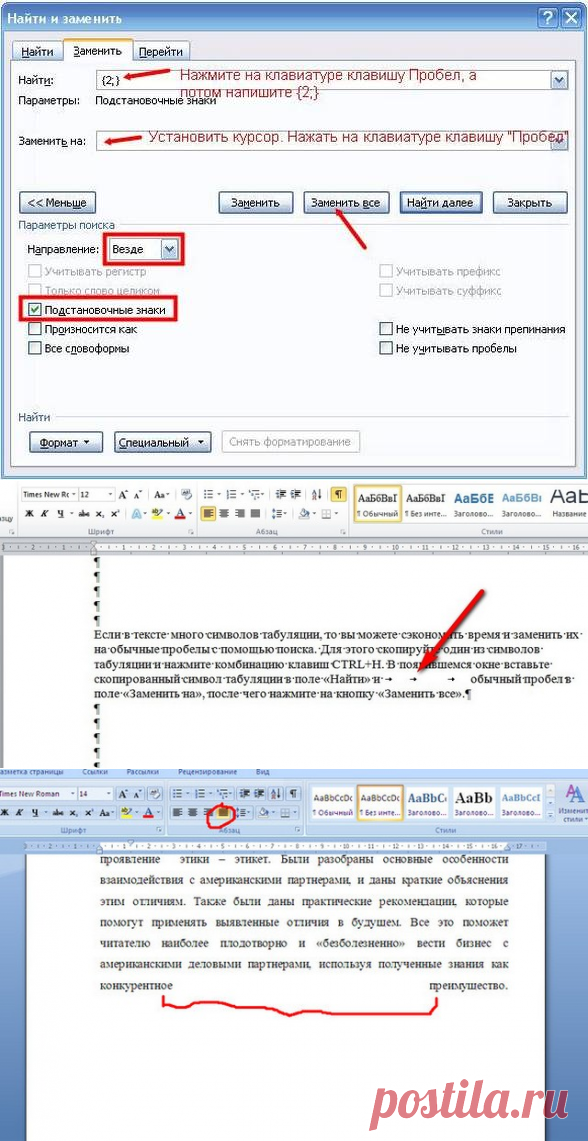Click the Заменить все button
The image size is (588, 1141).
pos(345,202)
